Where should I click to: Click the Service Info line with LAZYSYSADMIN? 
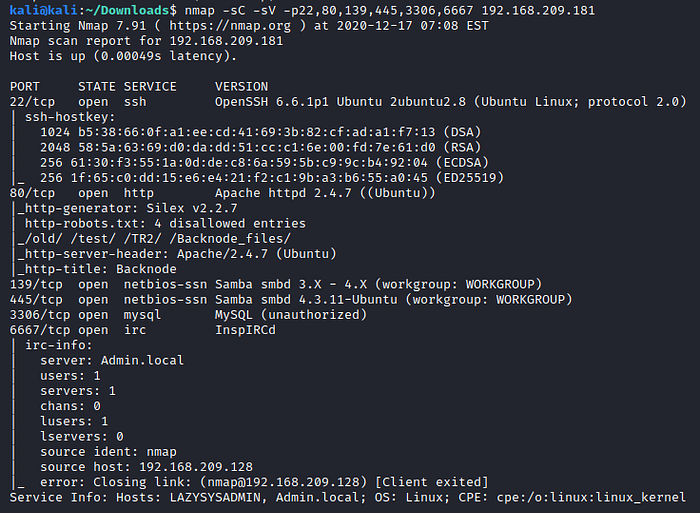(x=340, y=497)
